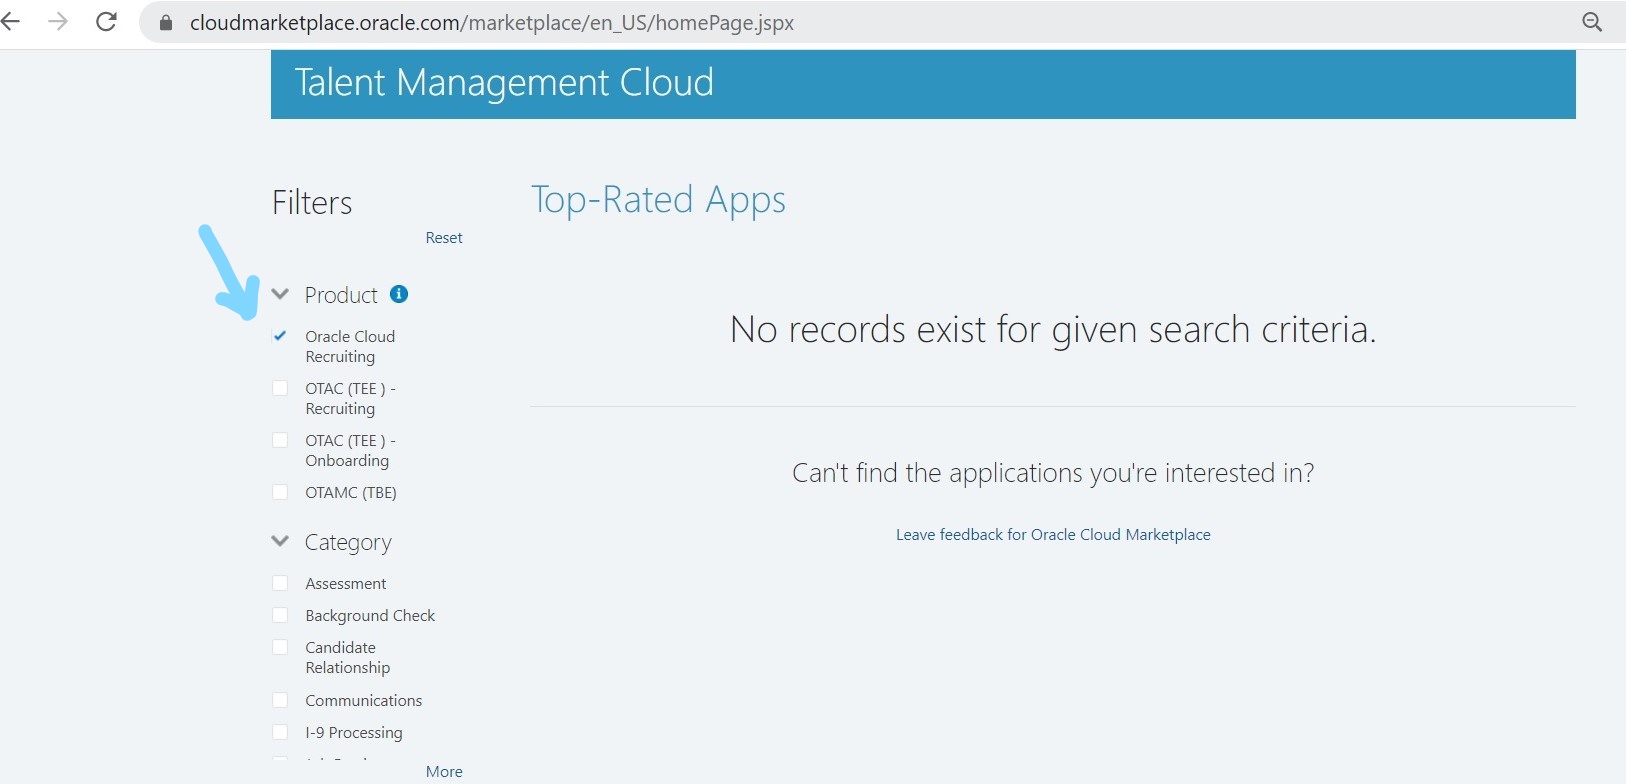
Task: Click the Reset filters link
Action: coord(444,238)
